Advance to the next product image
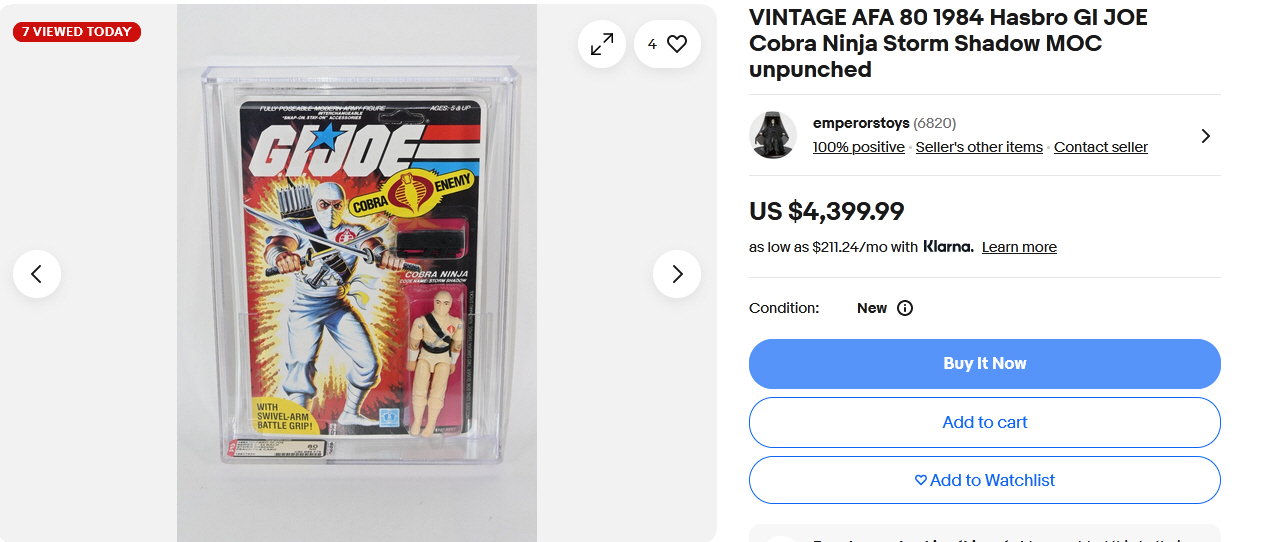Image resolution: width=1267 pixels, height=542 pixels. pyautogui.click(x=677, y=274)
